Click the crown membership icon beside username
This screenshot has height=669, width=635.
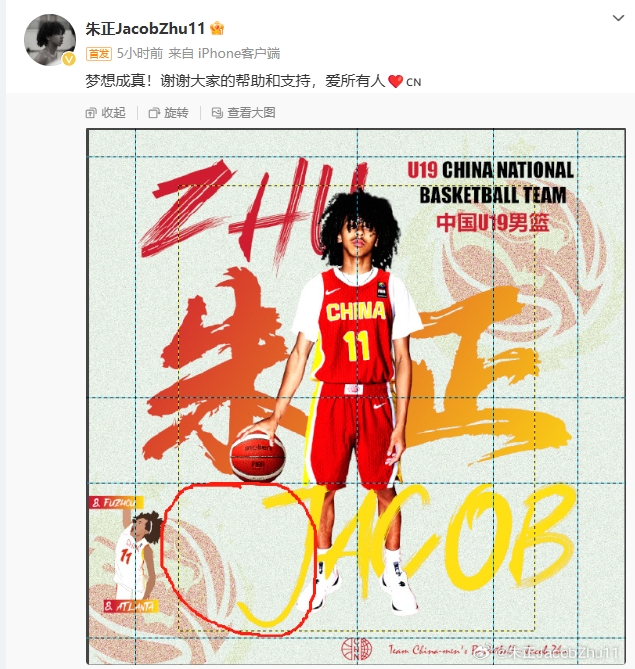(217, 29)
